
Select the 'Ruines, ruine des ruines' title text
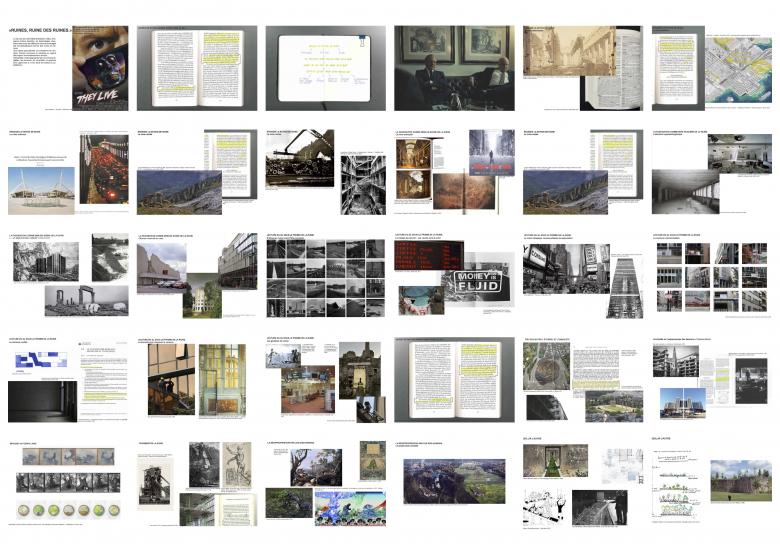pyautogui.click(x=40, y=32)
